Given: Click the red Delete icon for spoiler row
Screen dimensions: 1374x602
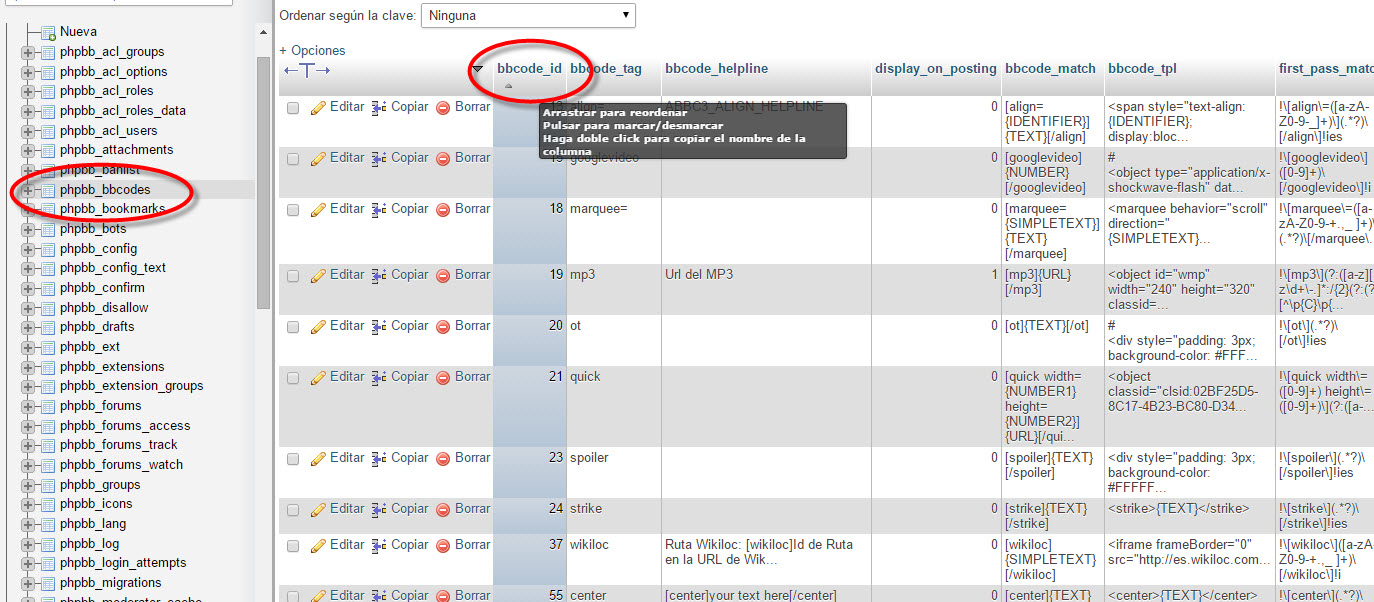Looking at the screenshot, I should pos(443,458).
